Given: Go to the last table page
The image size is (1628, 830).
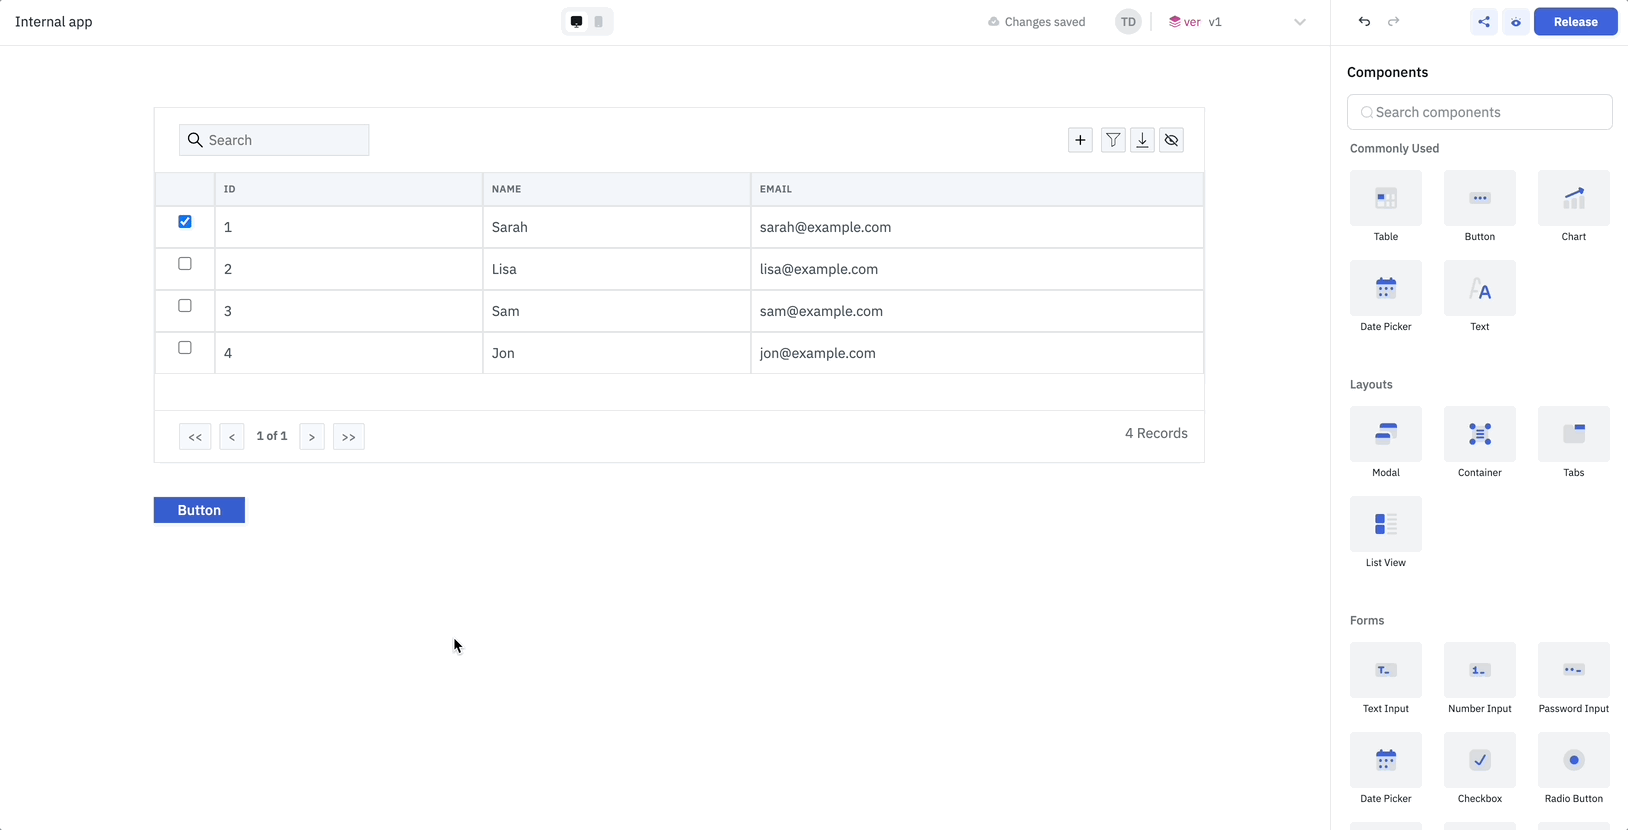Looking at the screenshot, I should coord(348,437).
